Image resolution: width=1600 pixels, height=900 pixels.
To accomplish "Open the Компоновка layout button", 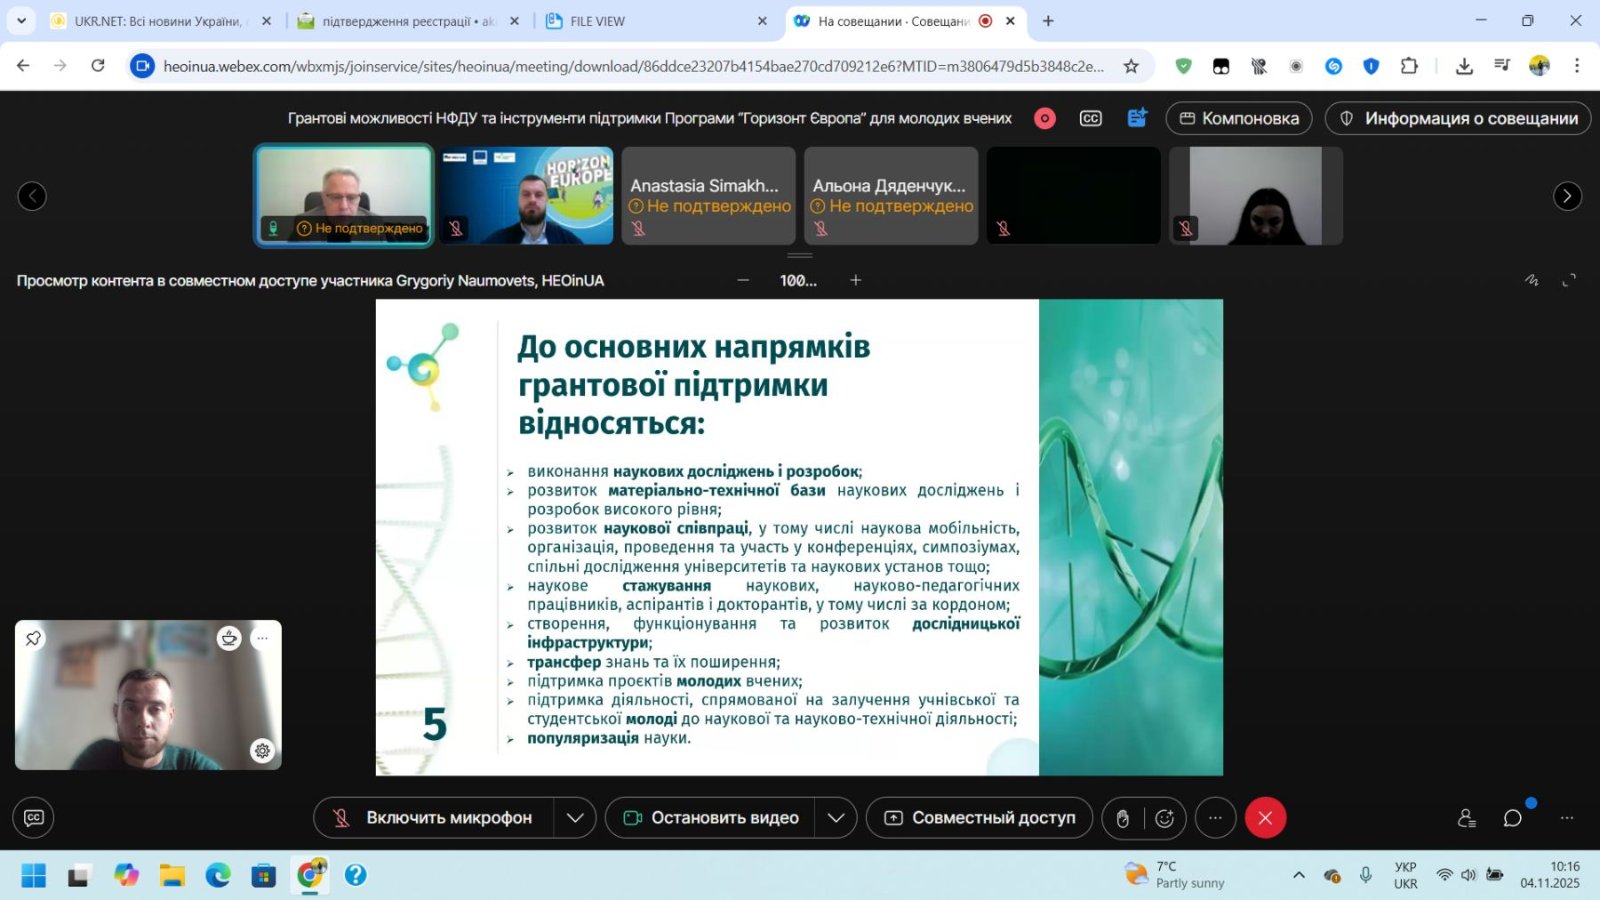I will coord(1239,118).
